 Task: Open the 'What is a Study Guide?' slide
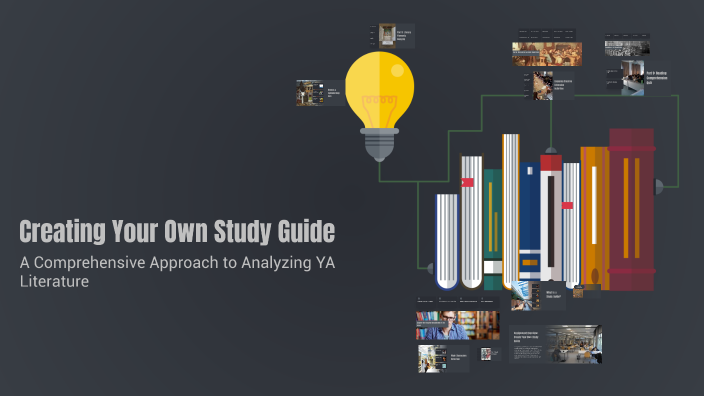[538, 295]
